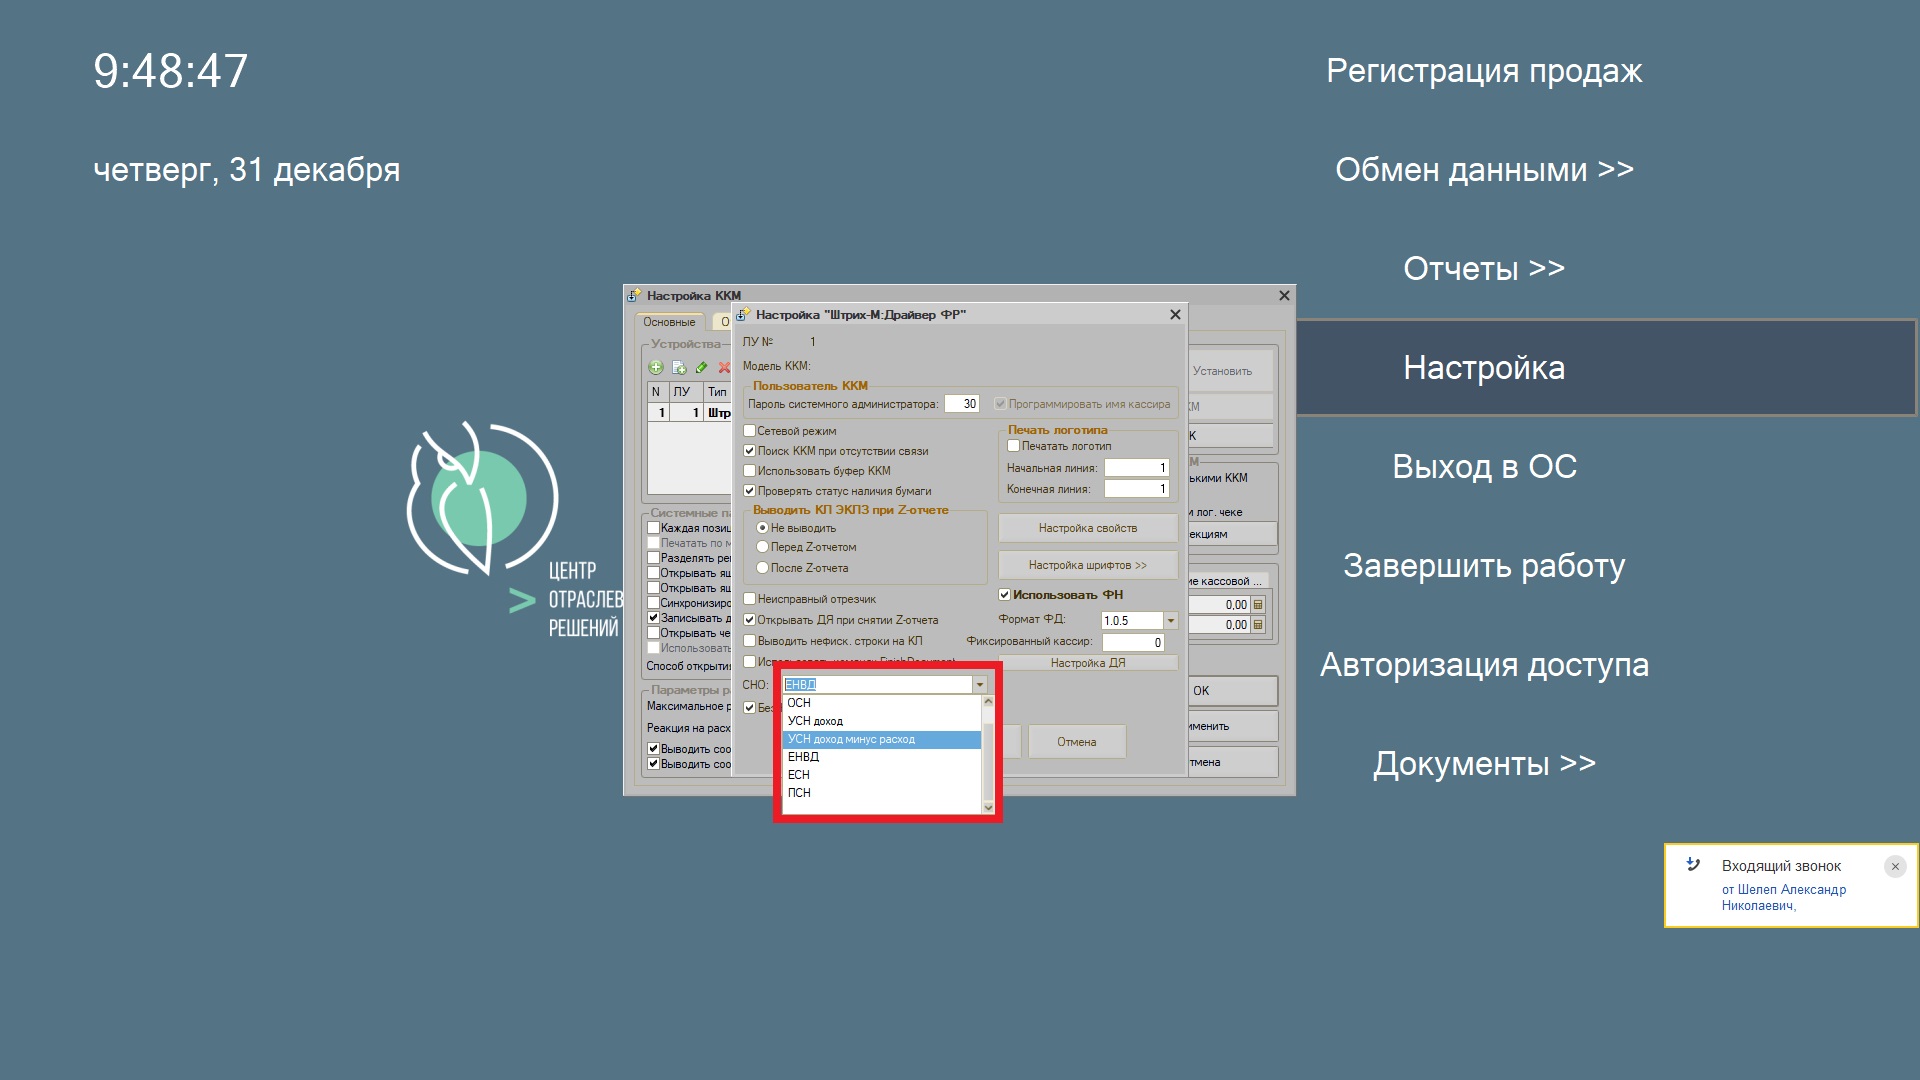Open the Отчеты >> submenu
The image size is (1920, 1080).
pyautogui.click(x=1484, y=269)
